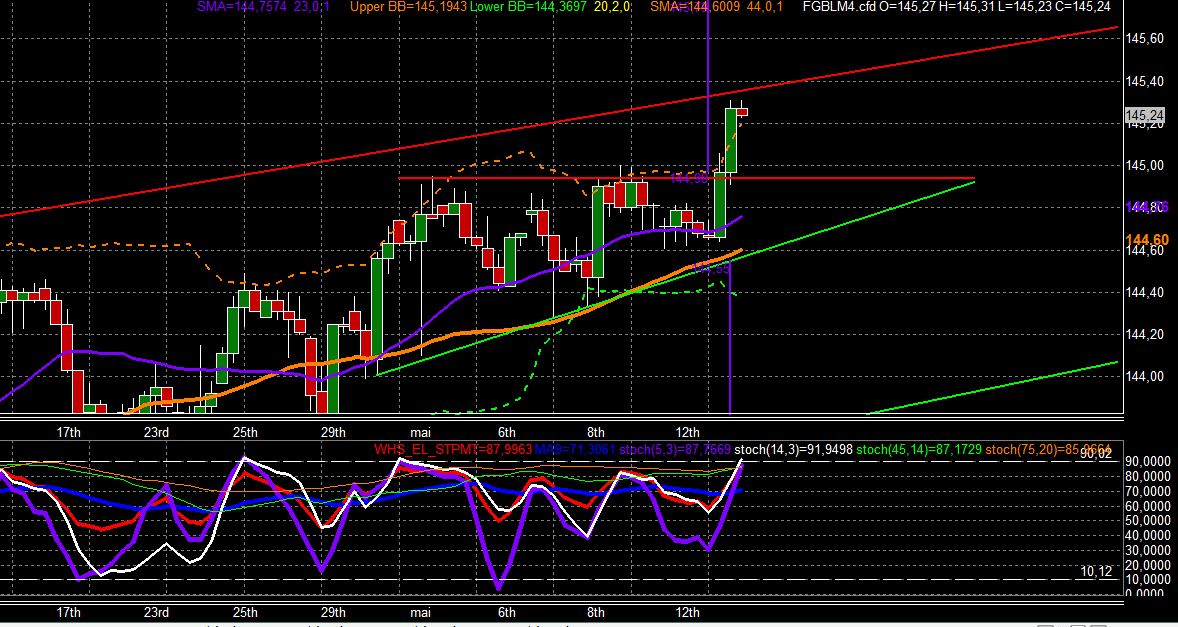Click the 10,12 oversold level label
1178x627 pixels.
pyautogui.click(x=1095, y=571)
